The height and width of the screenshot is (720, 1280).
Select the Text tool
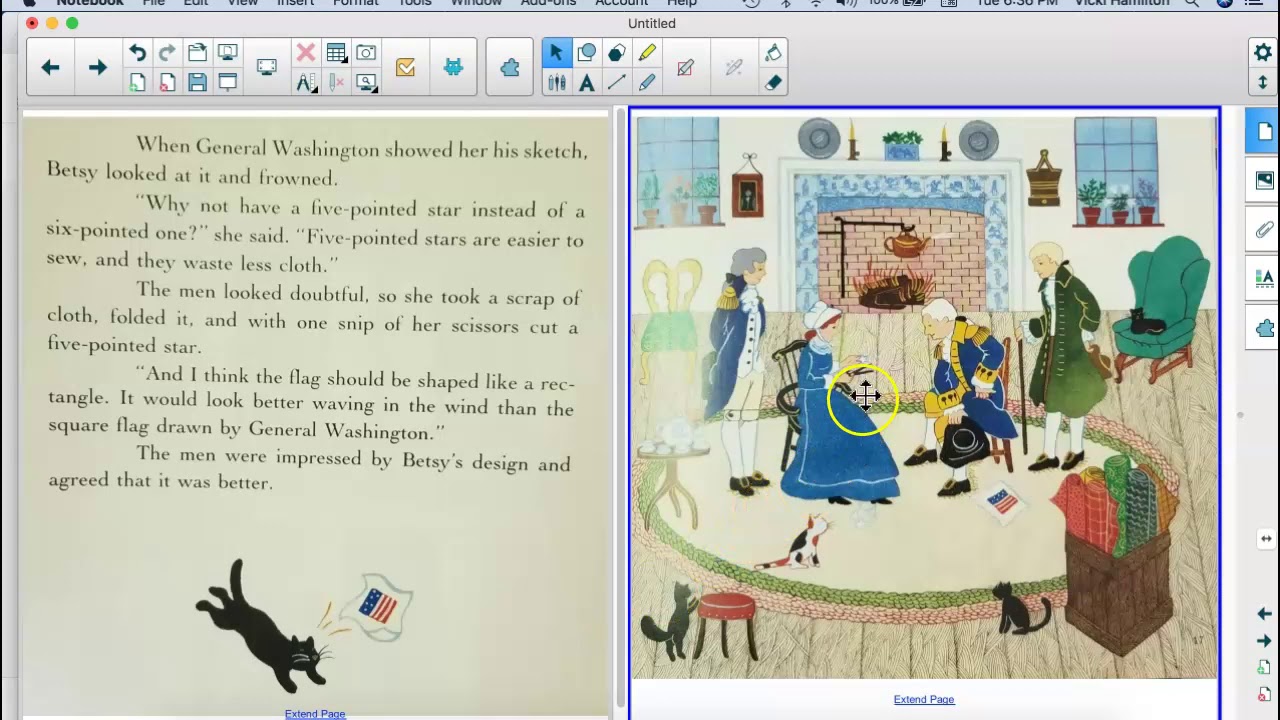(x=587, y=82)
